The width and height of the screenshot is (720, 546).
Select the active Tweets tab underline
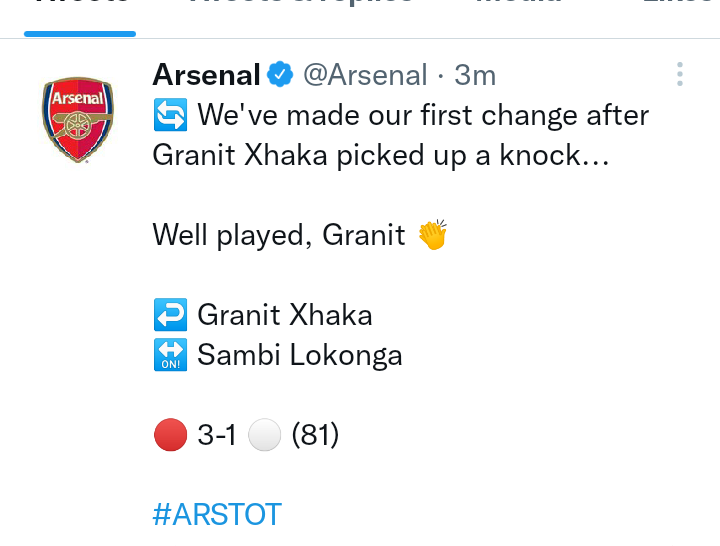tap(80, 34)
